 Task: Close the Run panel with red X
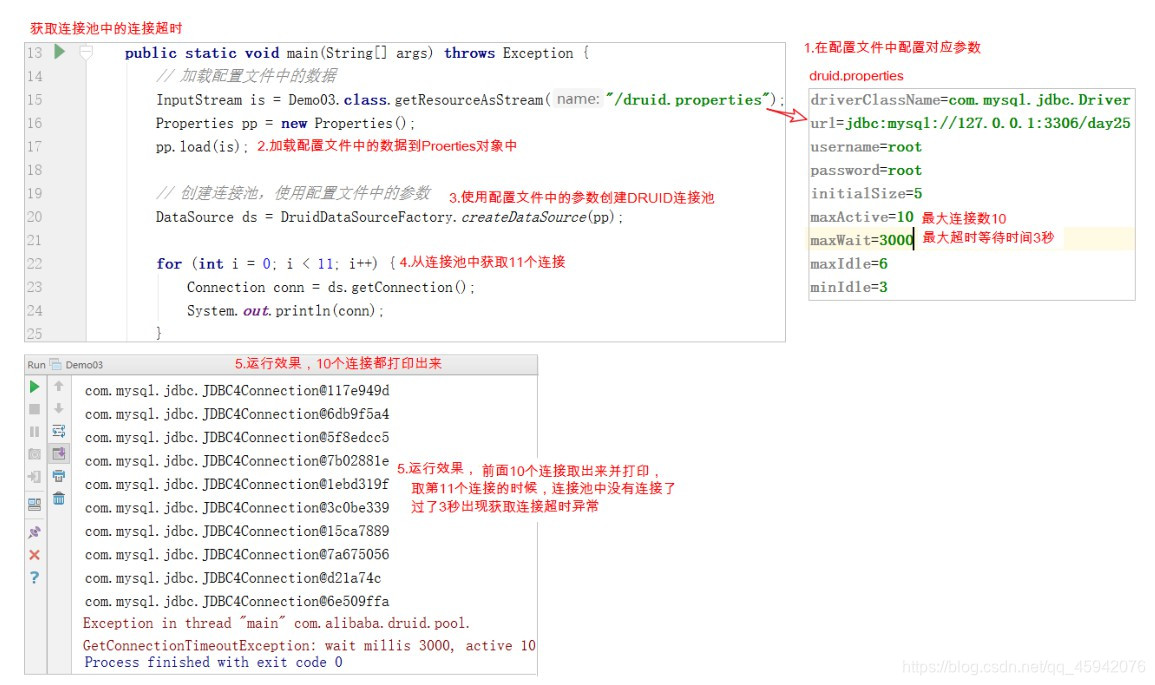tap(35, 555)
